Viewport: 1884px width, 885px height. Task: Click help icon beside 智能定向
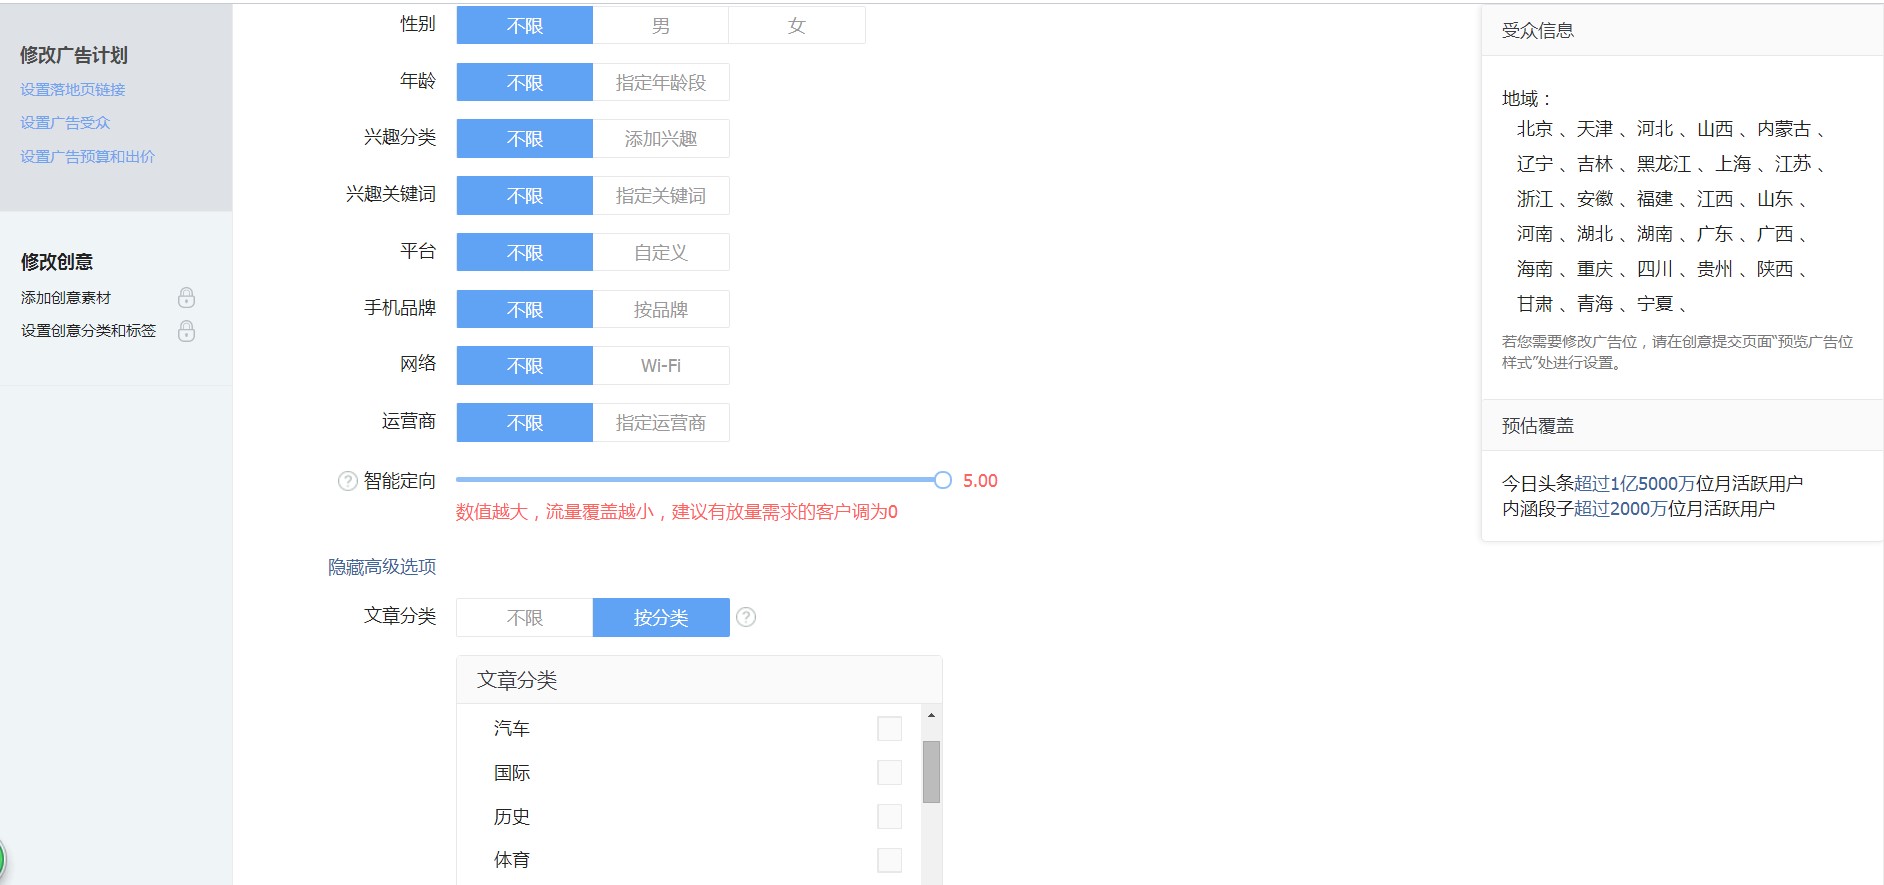[347, 481]
